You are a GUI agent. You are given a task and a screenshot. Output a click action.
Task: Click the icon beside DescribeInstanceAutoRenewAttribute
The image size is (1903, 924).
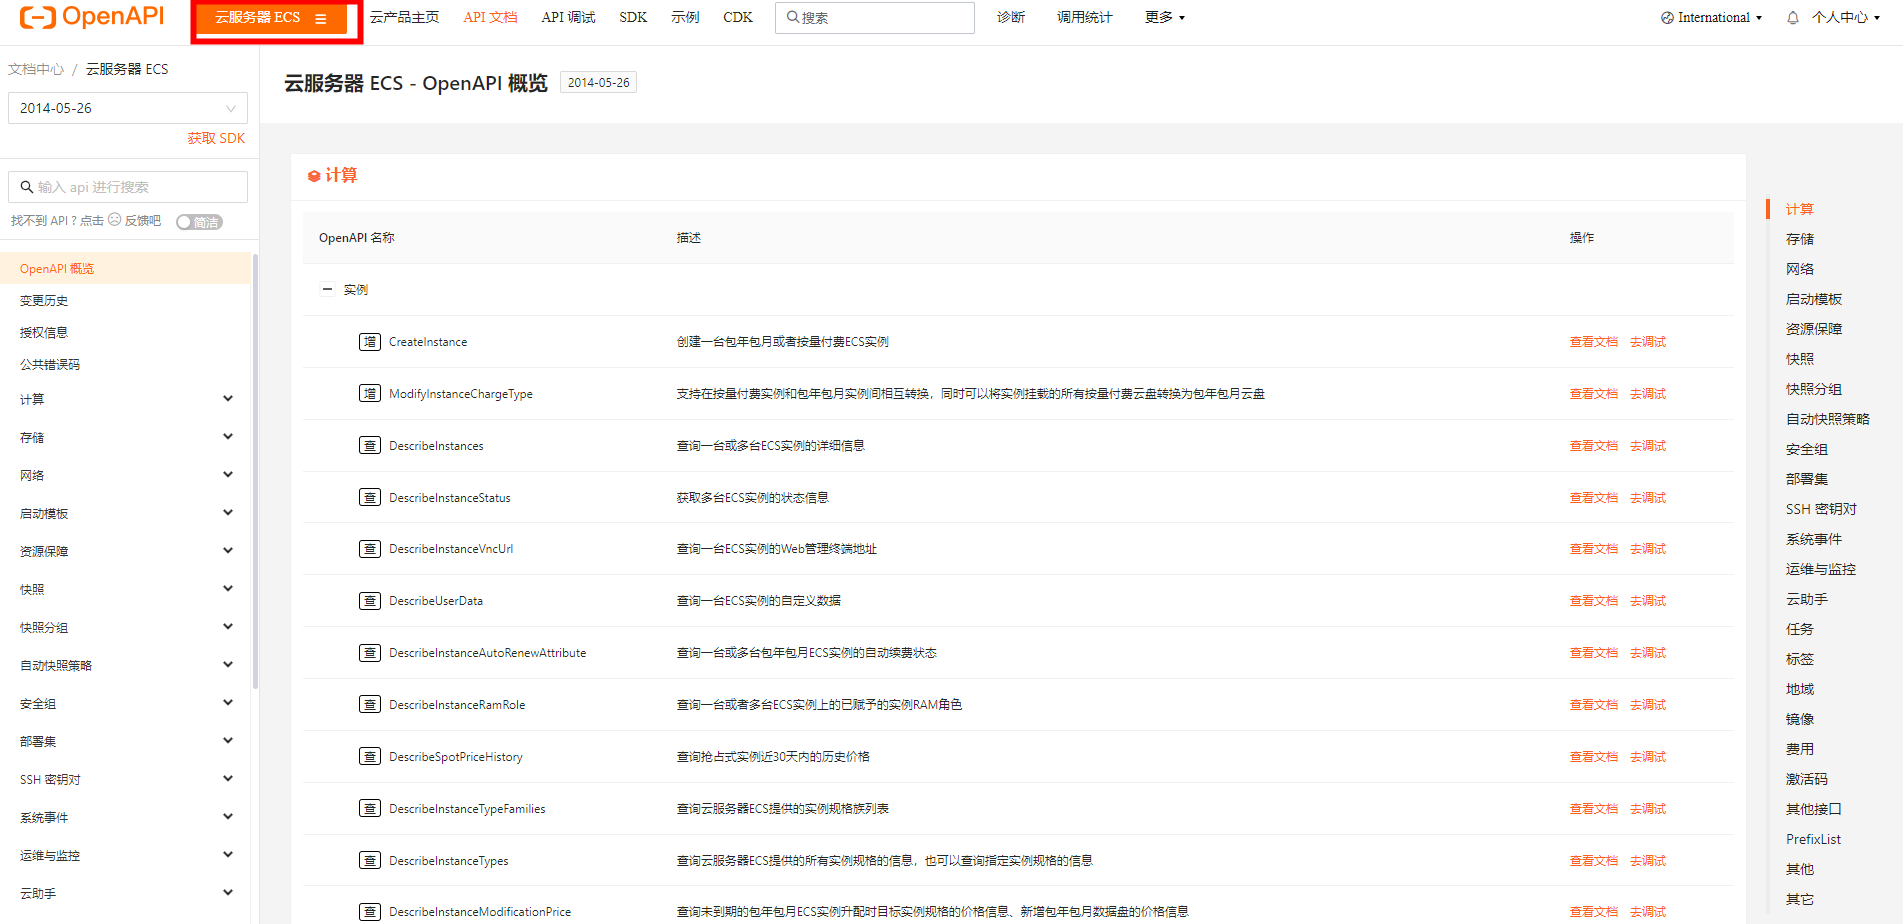point(370,653)
